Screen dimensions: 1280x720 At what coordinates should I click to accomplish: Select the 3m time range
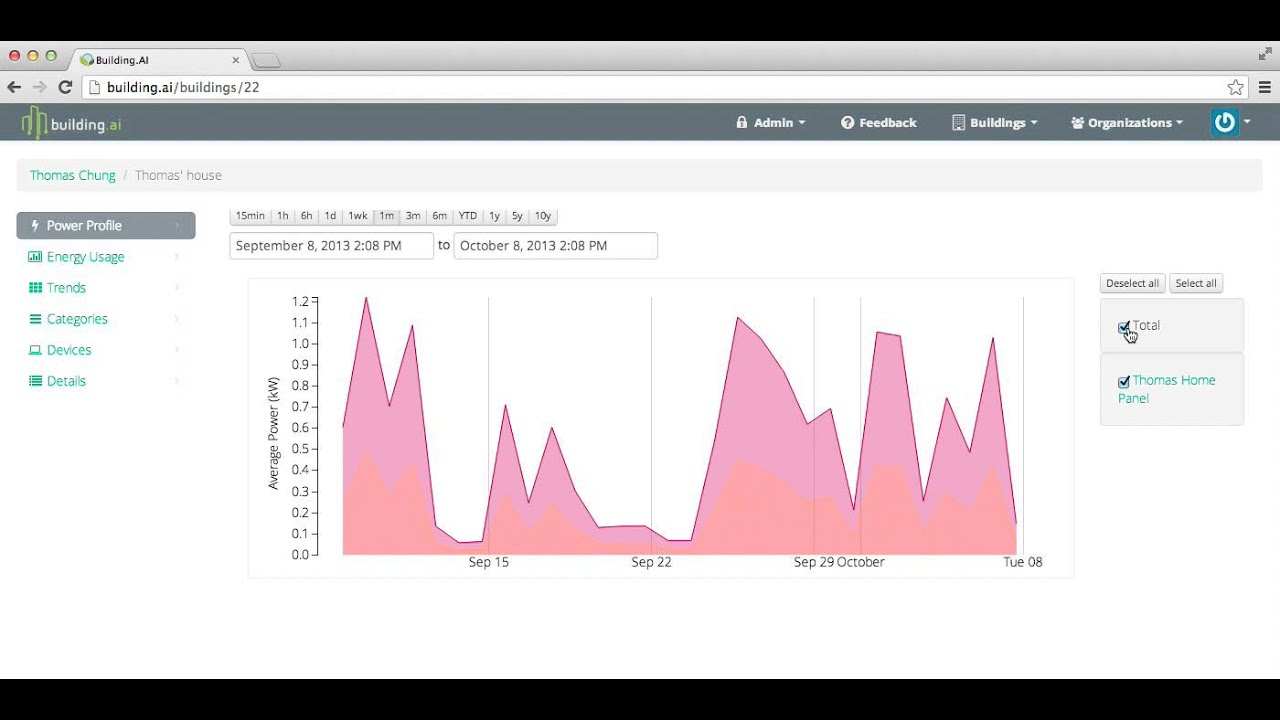[x=413, y=216]
